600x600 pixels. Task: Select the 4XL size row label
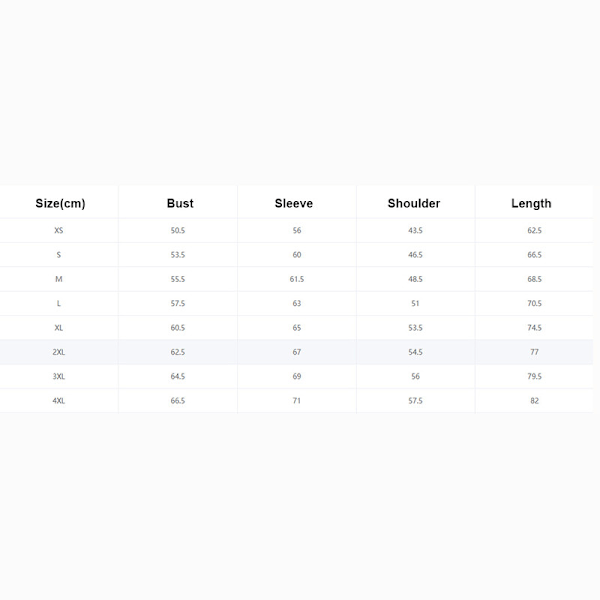(x=59, y=401)
